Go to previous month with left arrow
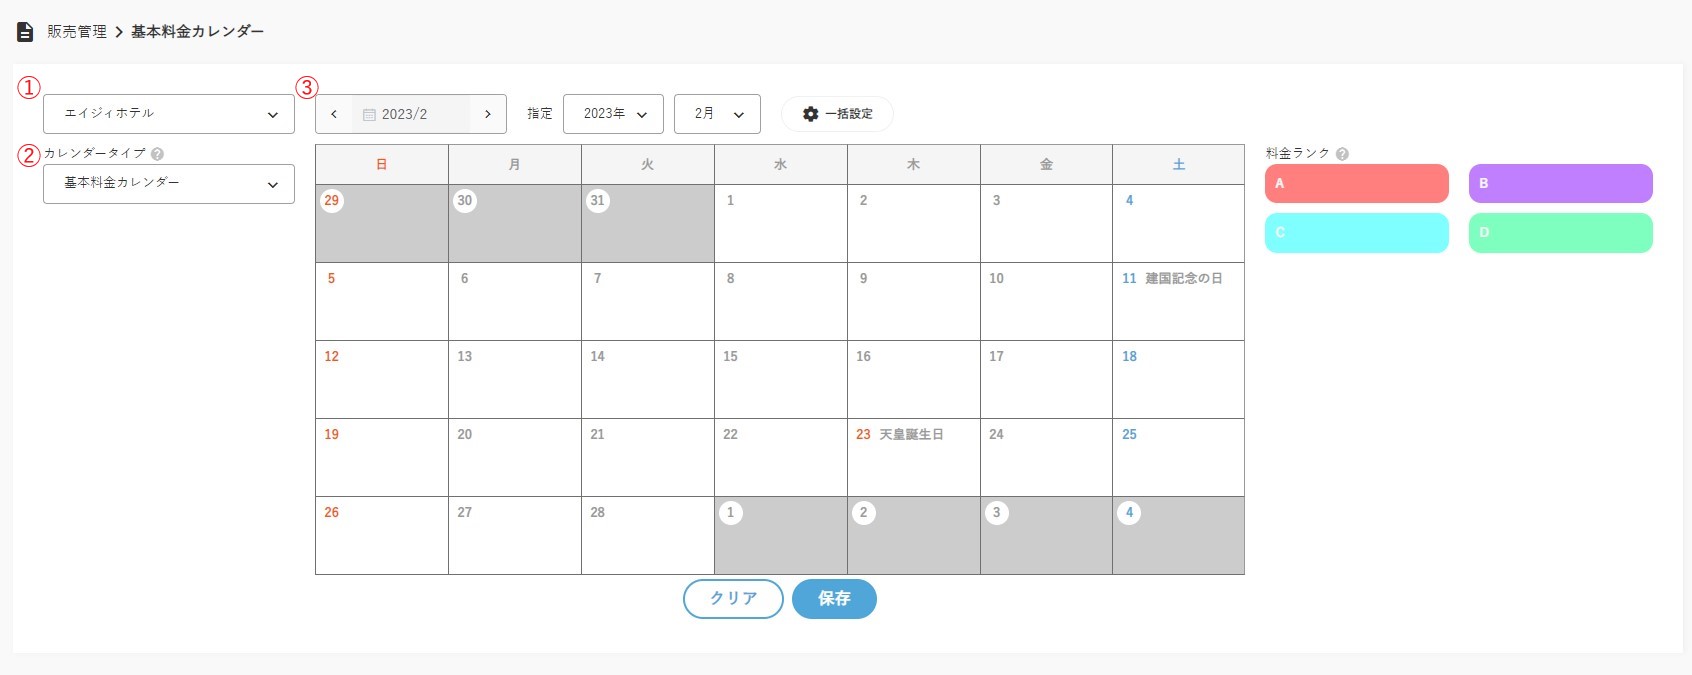This screenshot has width=1692, height=675. (x=334, y=114)
